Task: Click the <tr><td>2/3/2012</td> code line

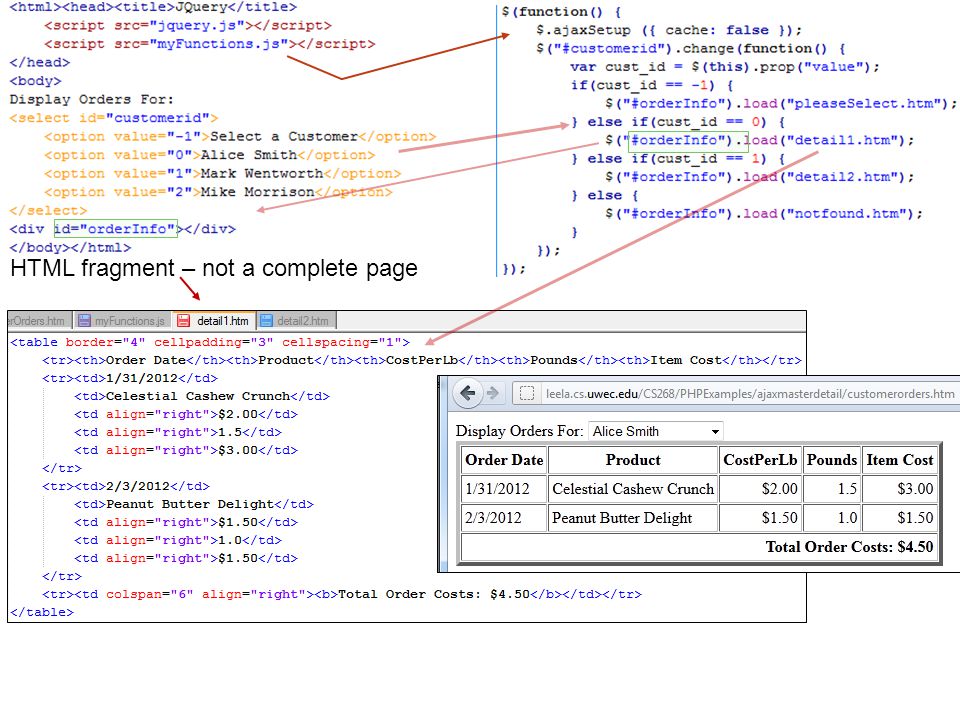Action: click(x=126, y=486)
